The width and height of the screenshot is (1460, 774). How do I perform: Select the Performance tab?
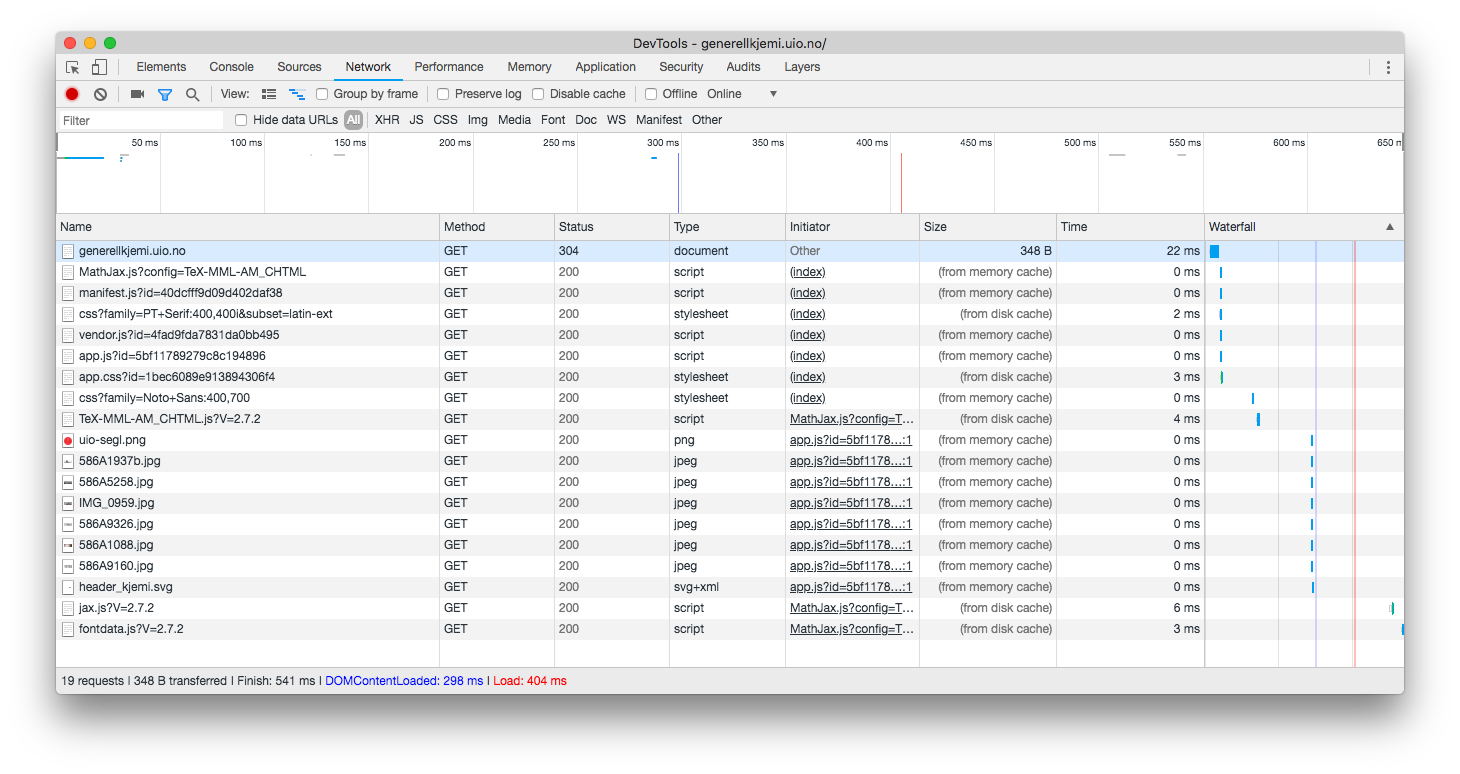click(449, 67)
